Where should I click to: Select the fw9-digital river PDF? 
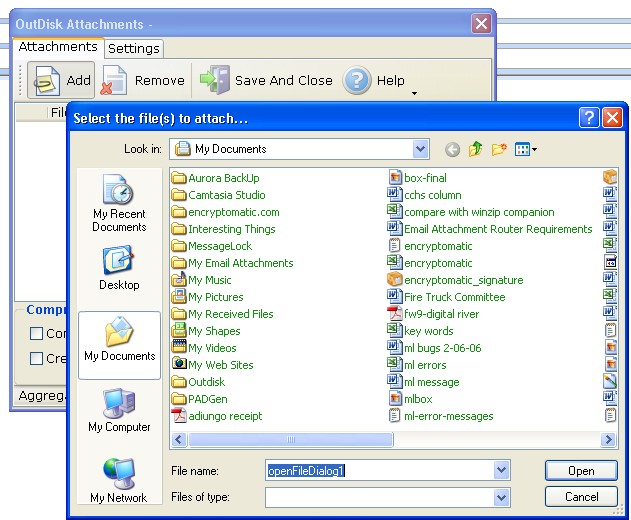click(x=433, y=314)
